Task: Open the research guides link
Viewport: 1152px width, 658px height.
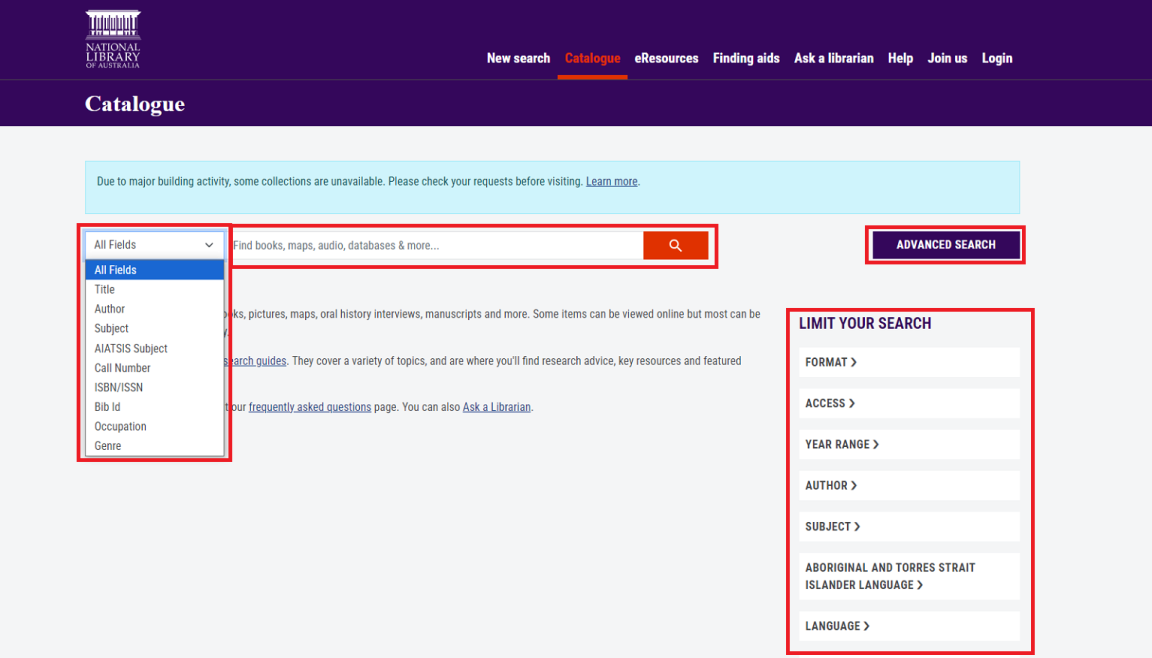Action: [x=256, y=361]
